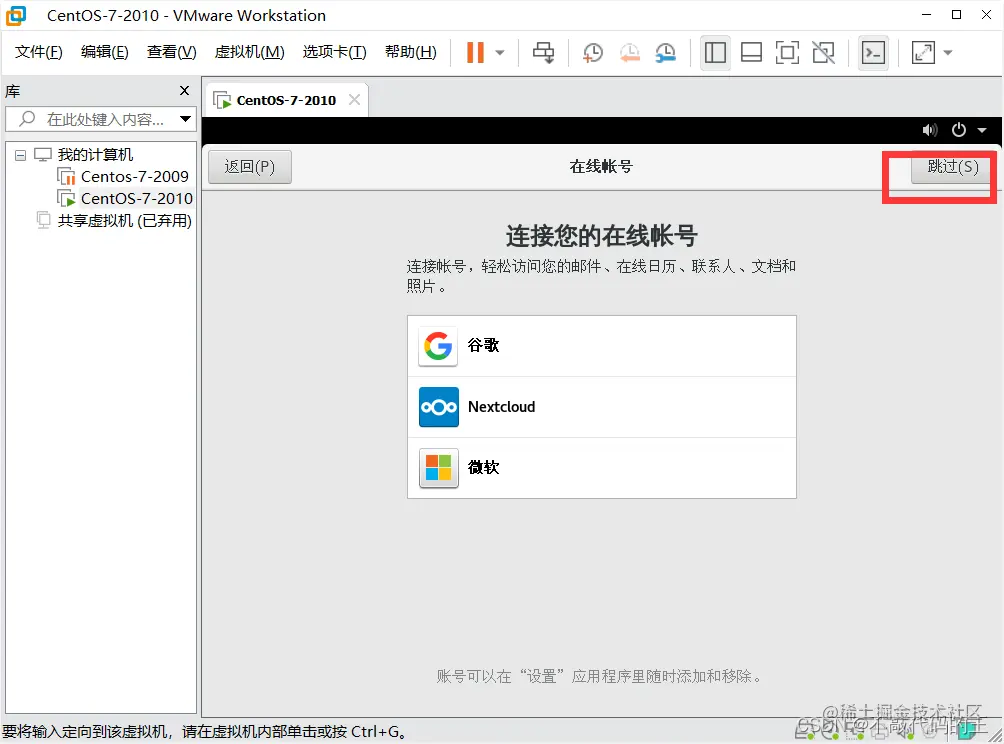
Task: Click the 返回(P) back button
Action: point(250,166)
